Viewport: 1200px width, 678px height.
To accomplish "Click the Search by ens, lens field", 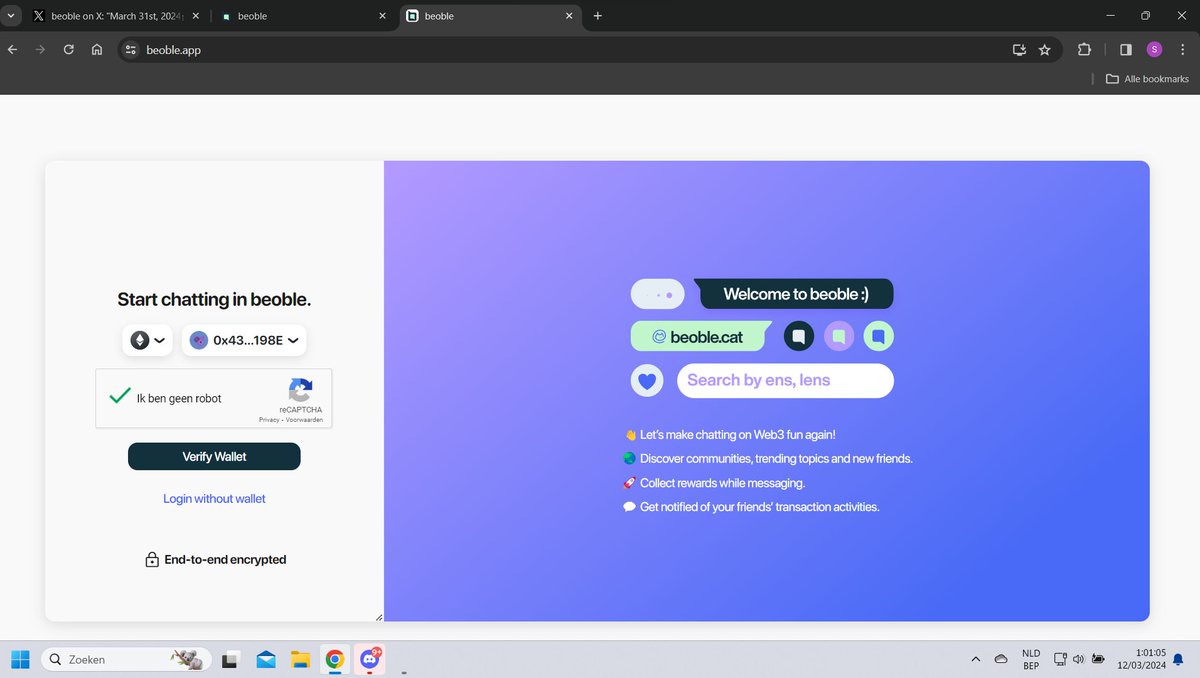I will click(x=785, y=381).
